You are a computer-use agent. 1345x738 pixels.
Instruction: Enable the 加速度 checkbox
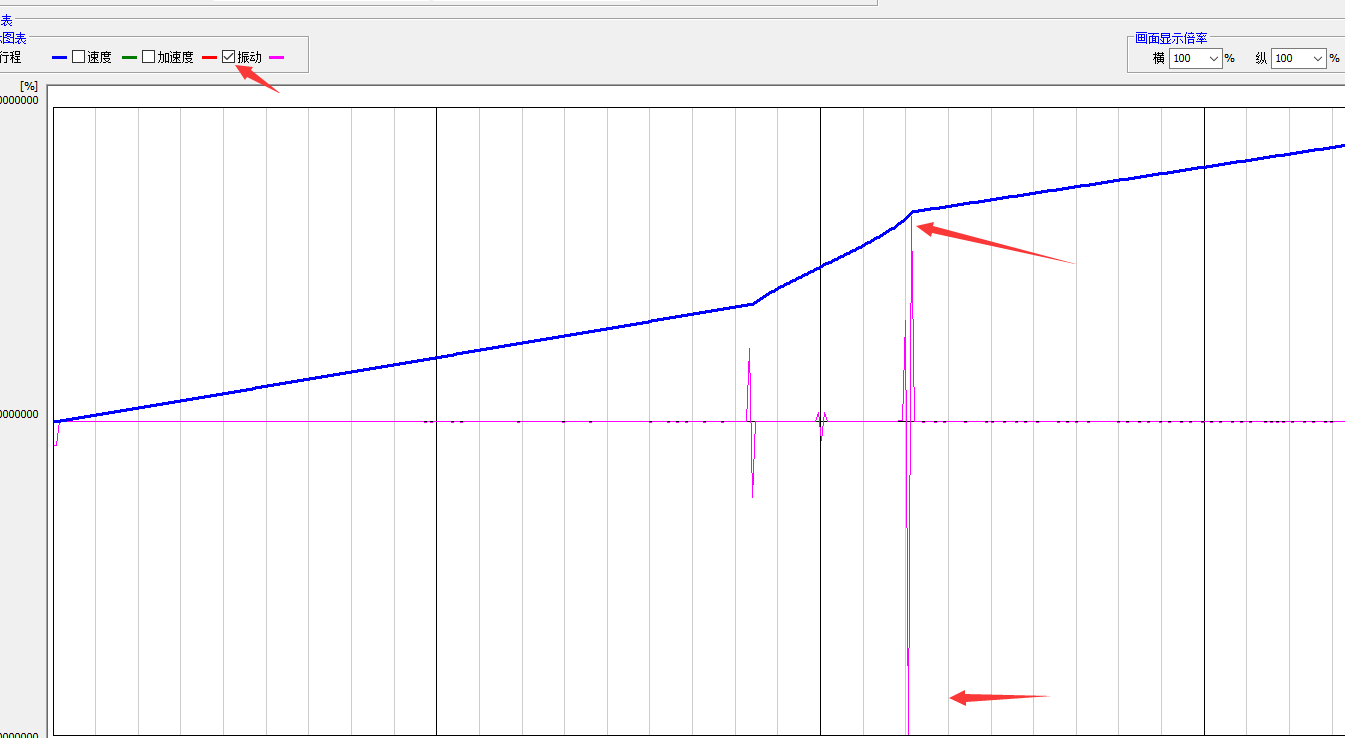point(148,57)
